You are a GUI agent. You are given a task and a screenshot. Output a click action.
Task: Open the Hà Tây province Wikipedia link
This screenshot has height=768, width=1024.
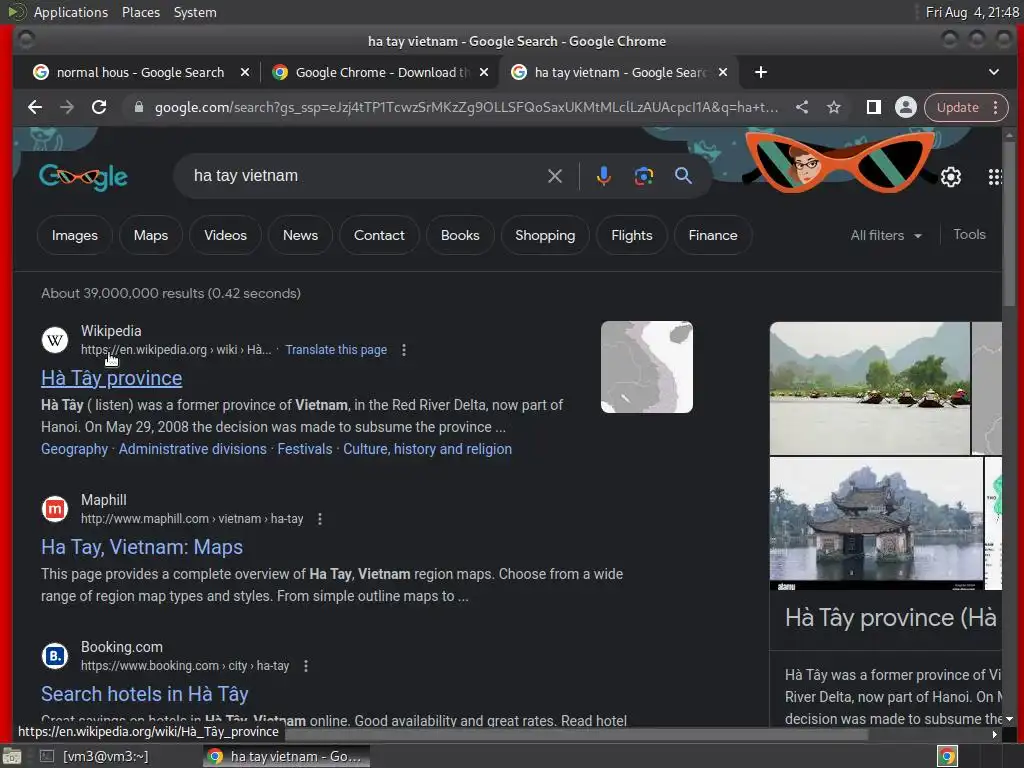[x=112, y=378]
